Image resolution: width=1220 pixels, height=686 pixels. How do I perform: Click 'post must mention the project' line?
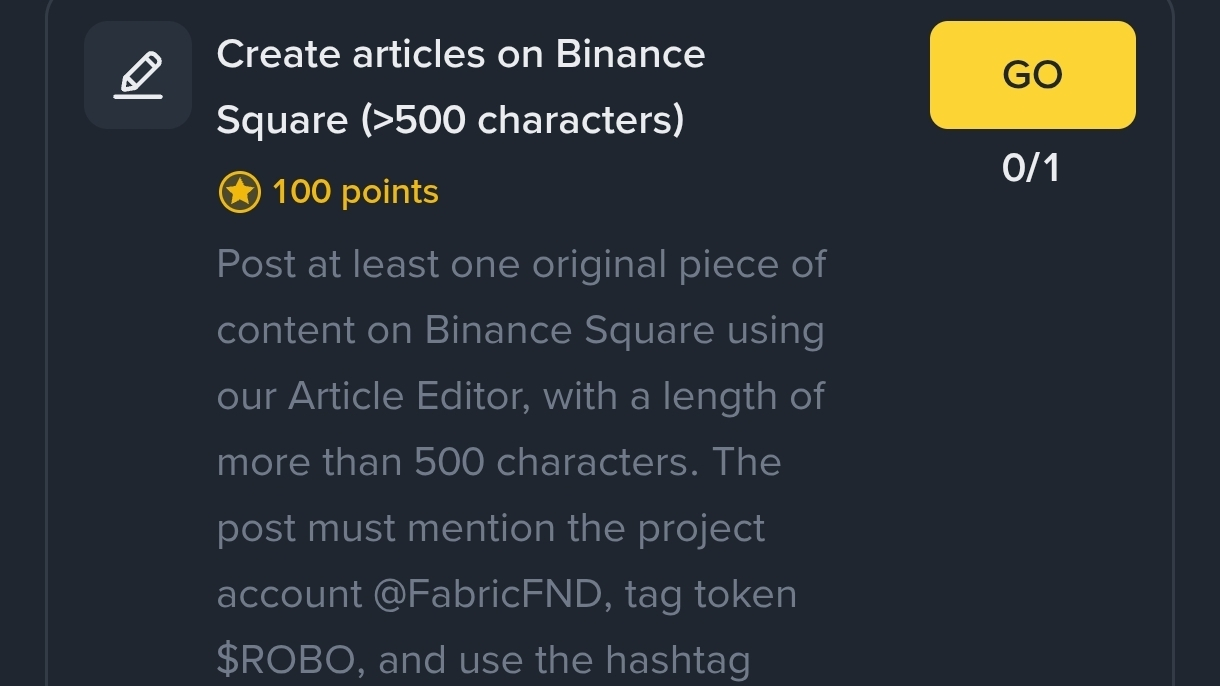[490, 529]
